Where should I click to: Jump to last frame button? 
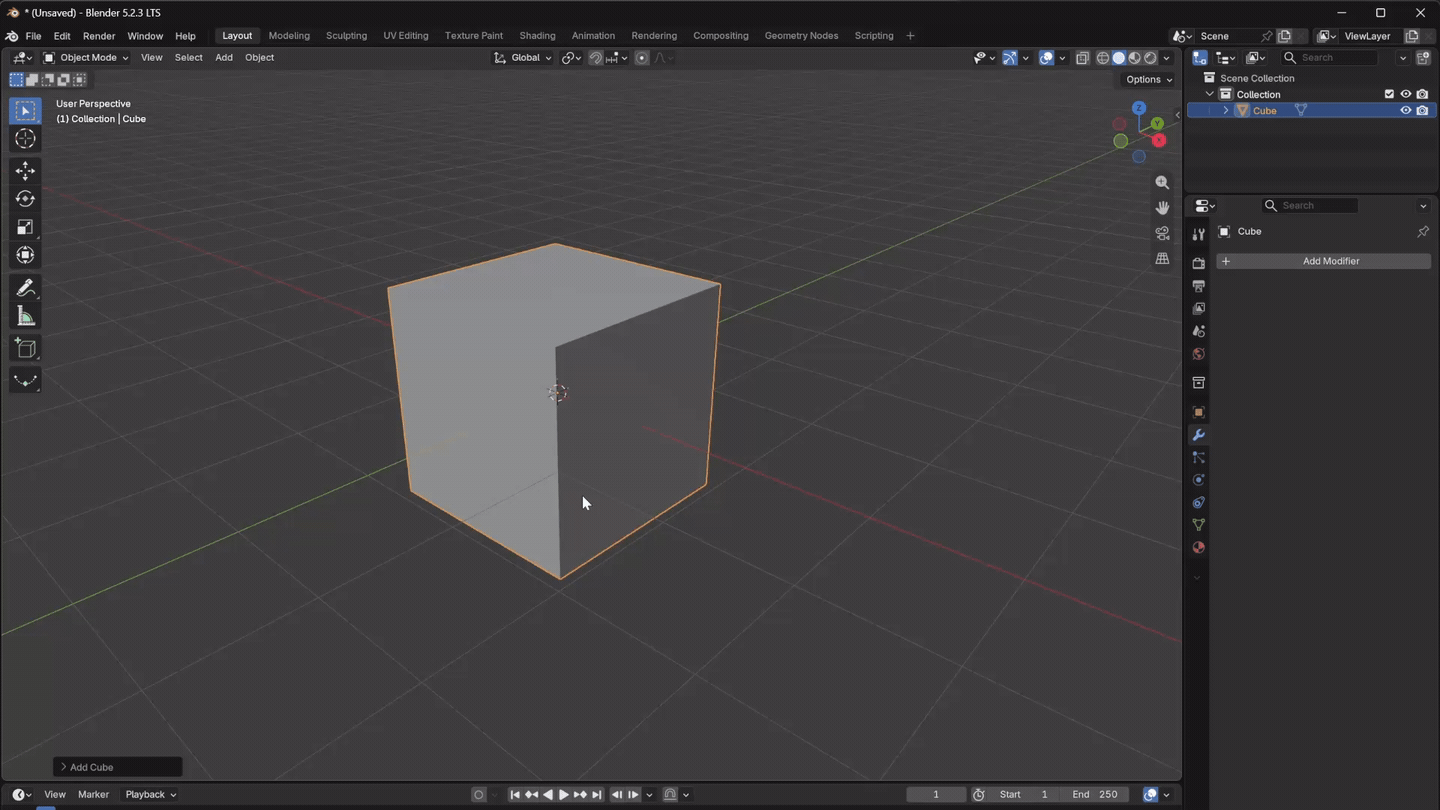point(597,795)
